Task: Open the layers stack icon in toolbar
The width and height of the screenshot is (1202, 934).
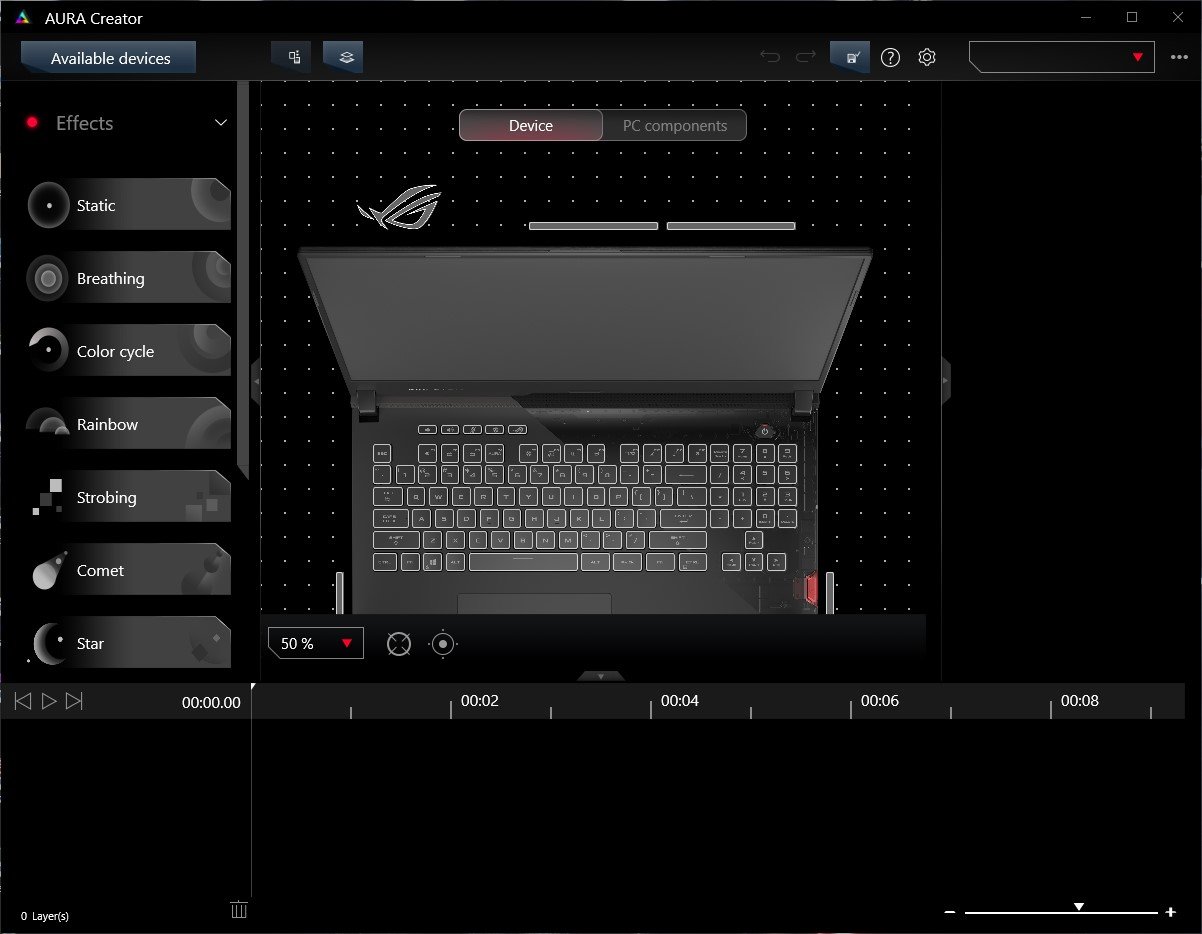Action: [343, 57]
